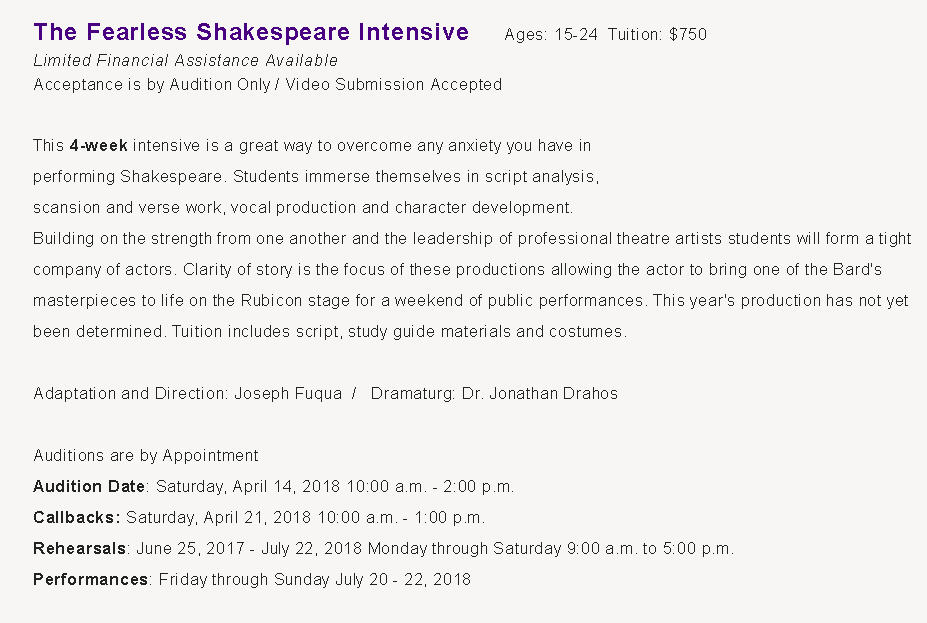Click the bold Callbacks label

tap(76, 518)
